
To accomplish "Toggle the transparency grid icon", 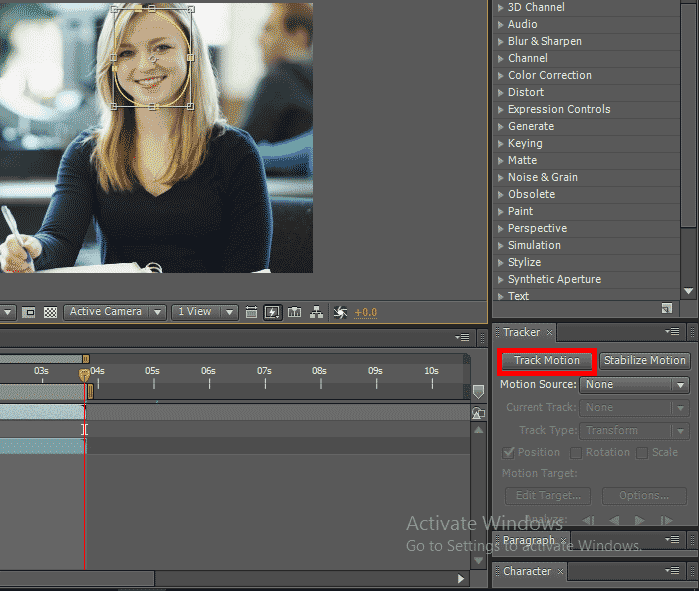I will (x=50, y=312).
